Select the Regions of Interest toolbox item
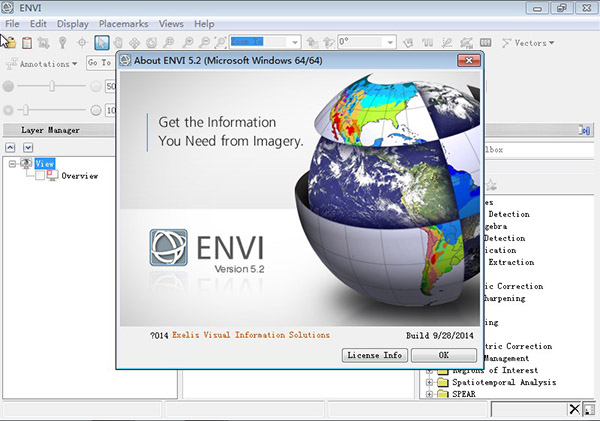600x421 pixels. point(495,370)
